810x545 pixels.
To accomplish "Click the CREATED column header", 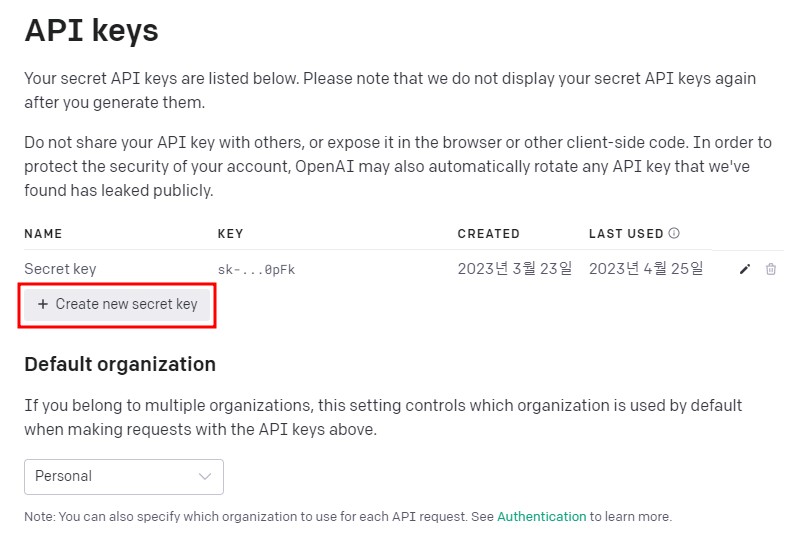I will point(489,233).
